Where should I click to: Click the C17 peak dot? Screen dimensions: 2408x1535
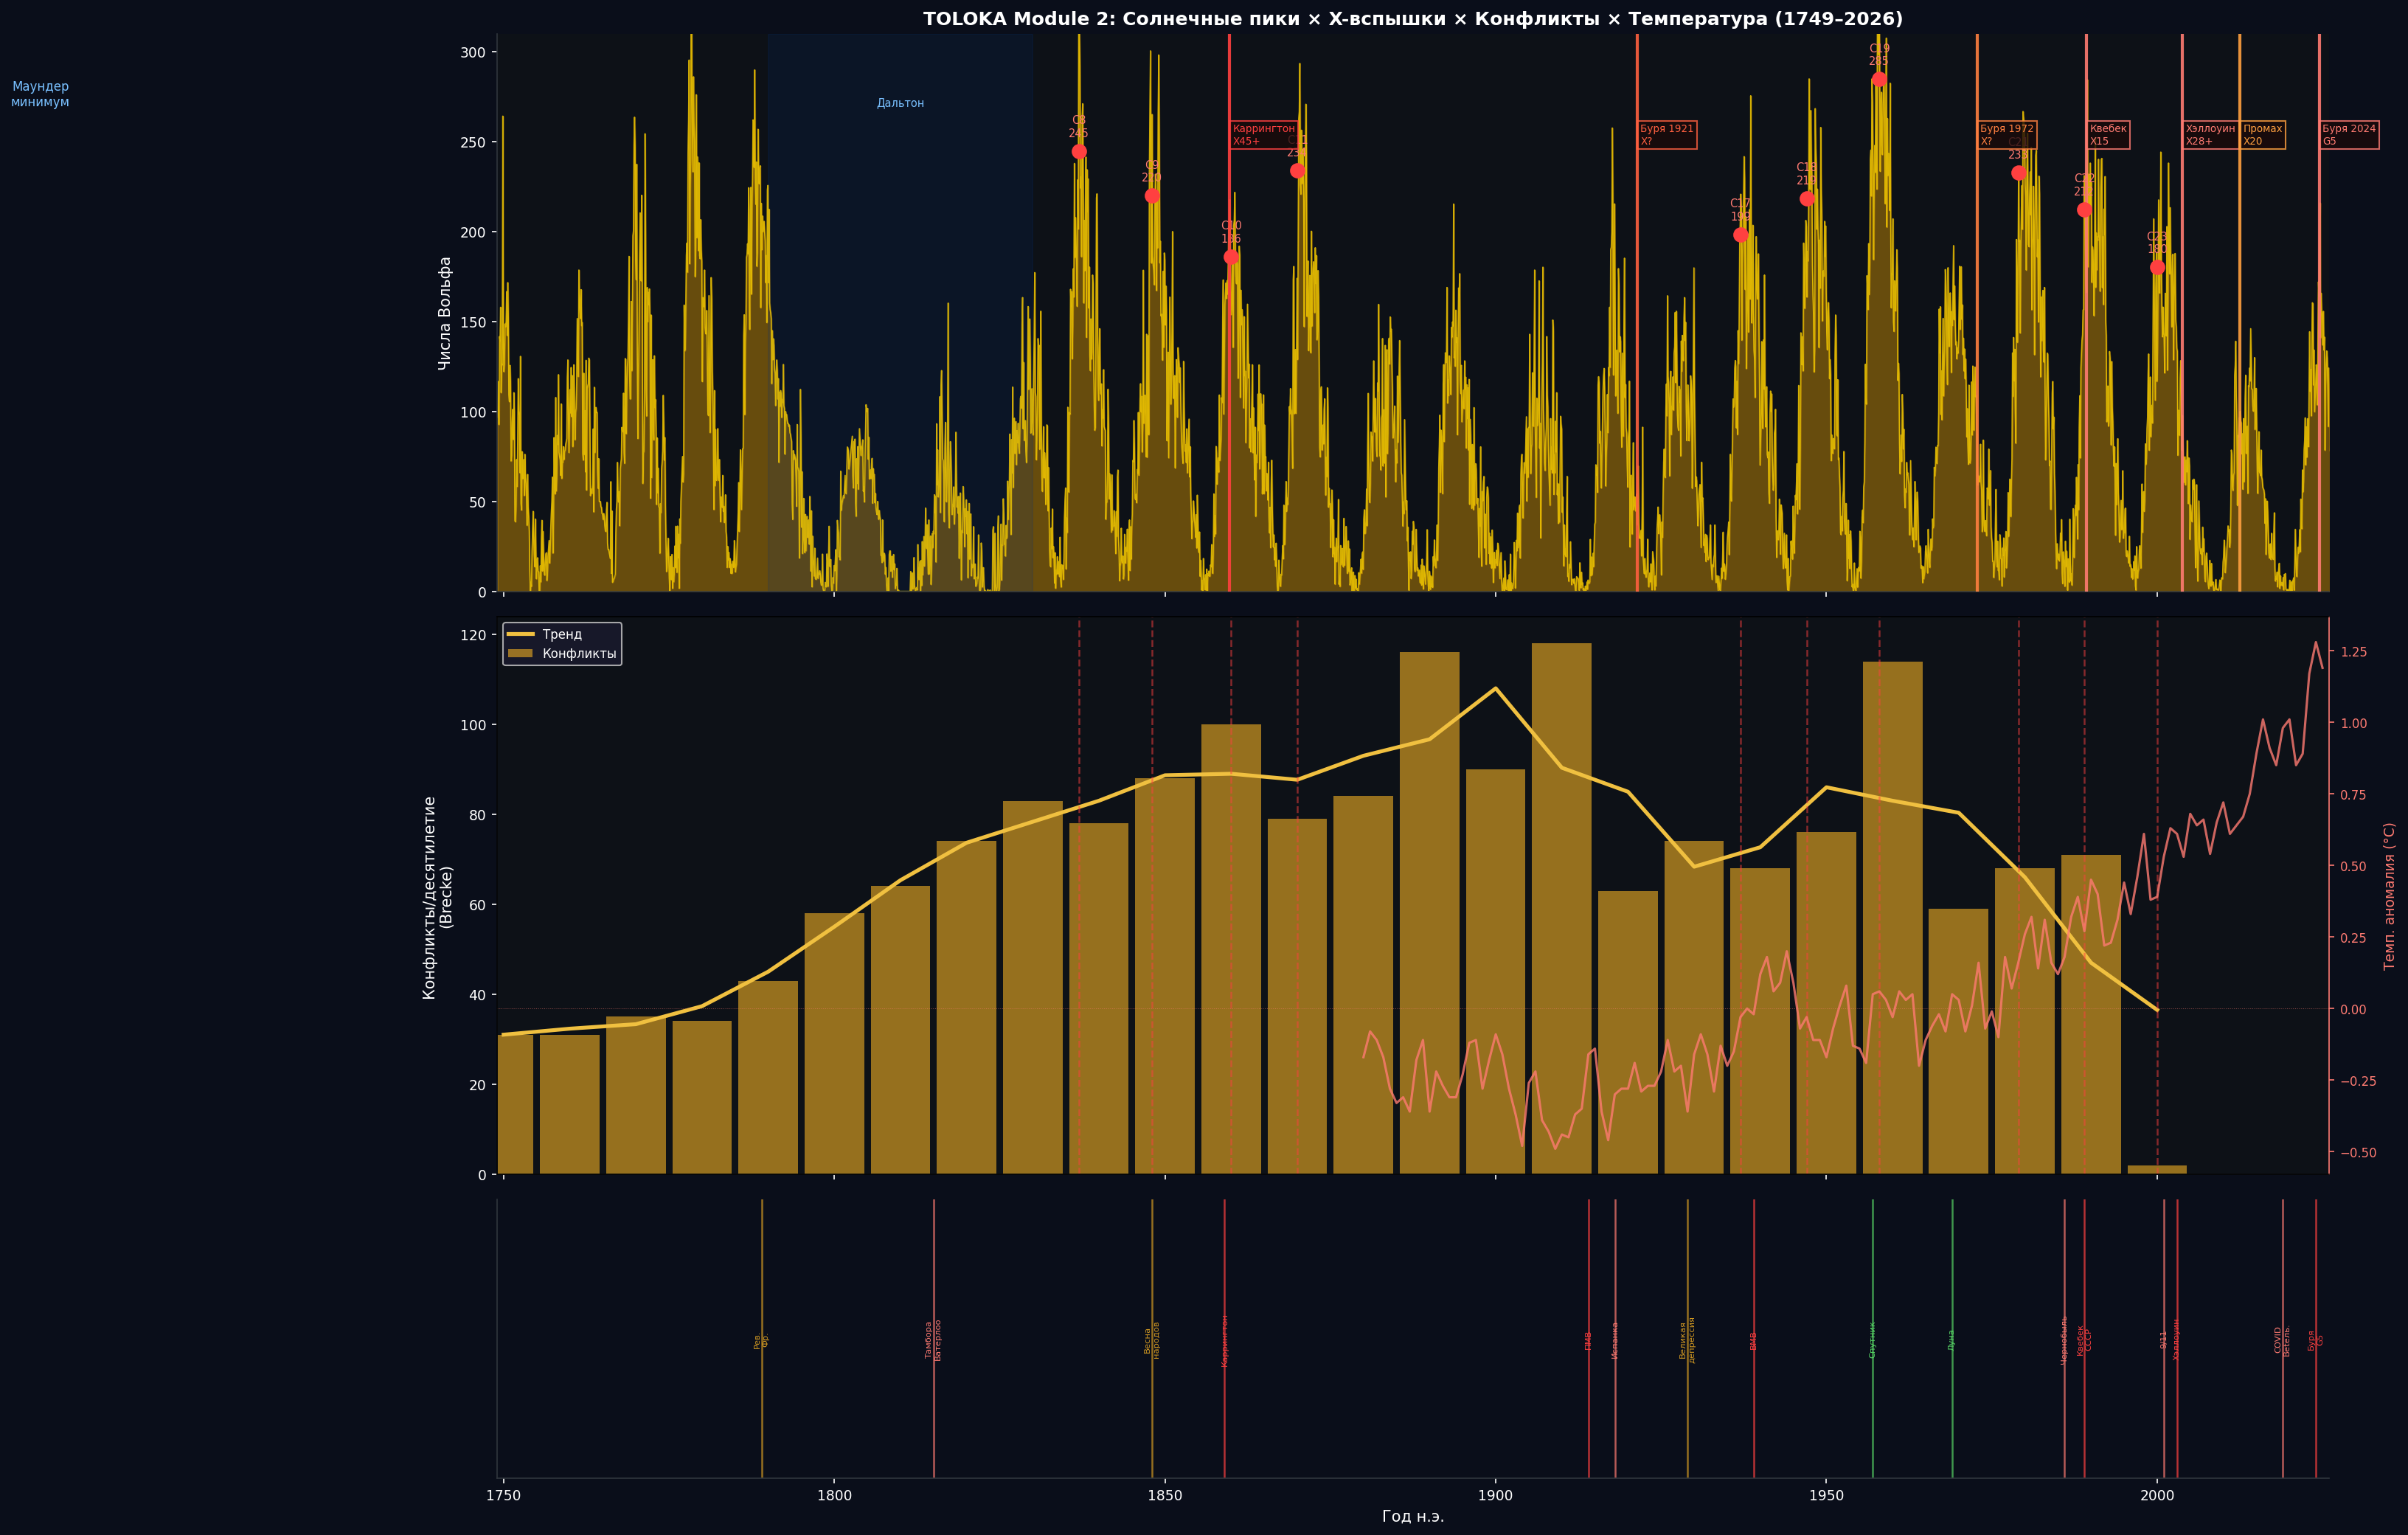pyautogui.click(x=1740, y=235)
